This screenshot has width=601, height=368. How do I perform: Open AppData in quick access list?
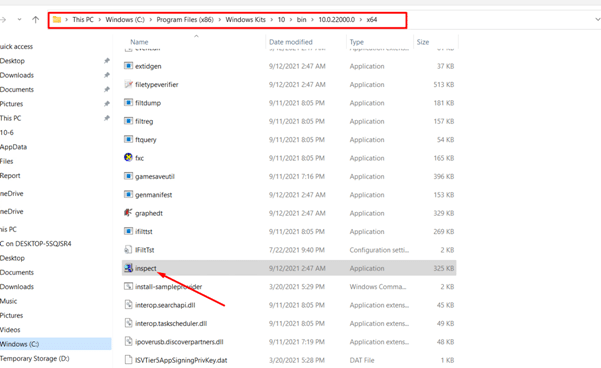click(13, 147)
